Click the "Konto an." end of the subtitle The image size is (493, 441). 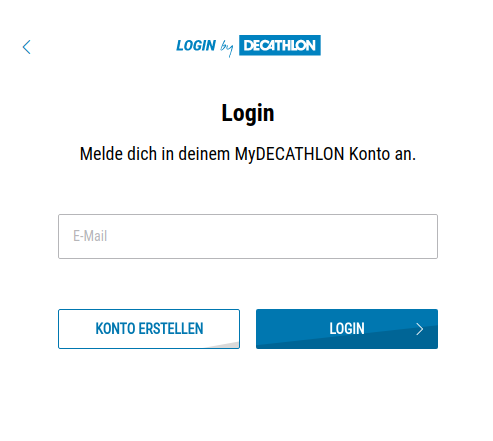point(382,154)
